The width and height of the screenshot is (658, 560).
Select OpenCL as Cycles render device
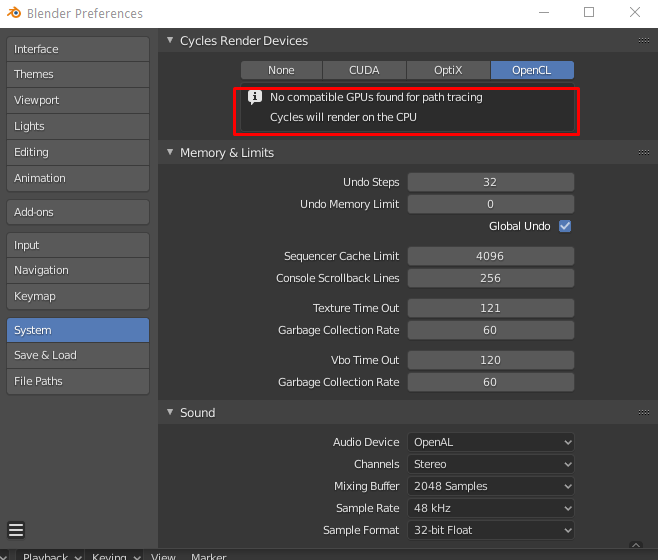[x=532, y=70]
